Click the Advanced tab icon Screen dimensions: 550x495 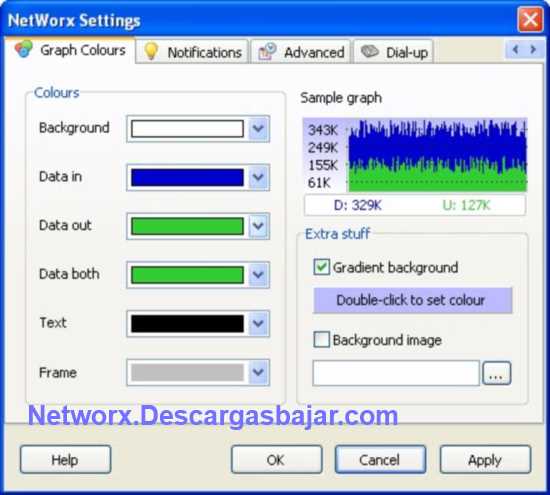[267, 52]
